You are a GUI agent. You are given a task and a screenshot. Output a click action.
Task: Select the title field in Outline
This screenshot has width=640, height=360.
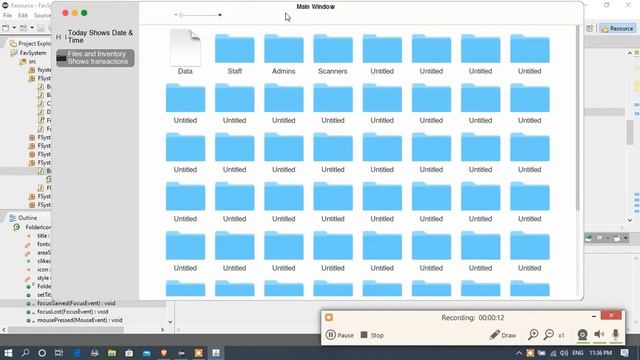point(41,236)
